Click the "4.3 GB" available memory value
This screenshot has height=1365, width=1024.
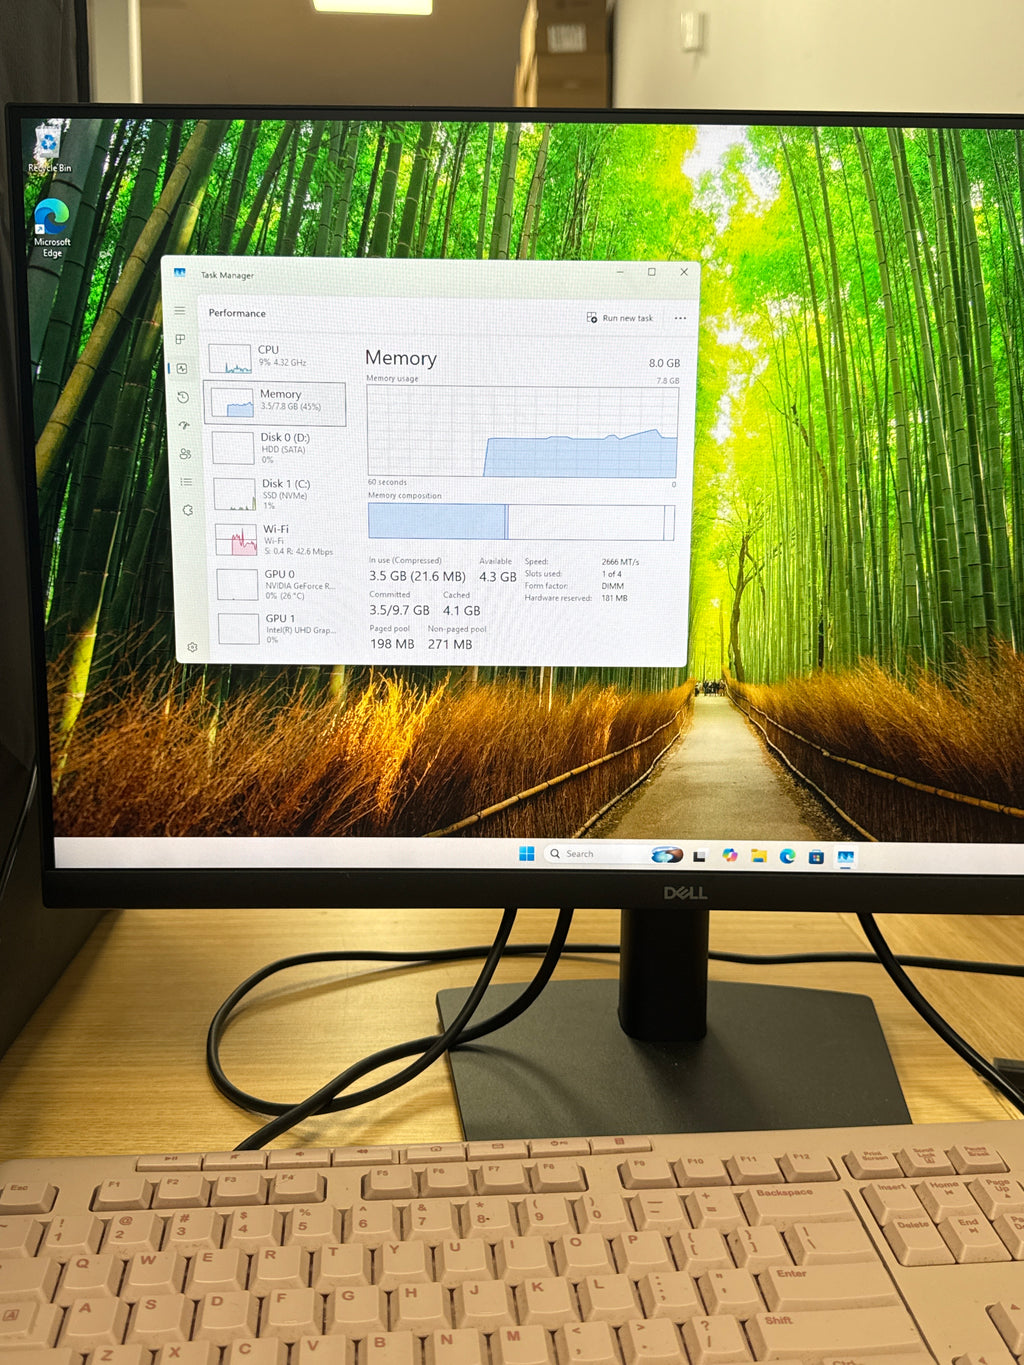pyautogui.click(x=498, y=577)
